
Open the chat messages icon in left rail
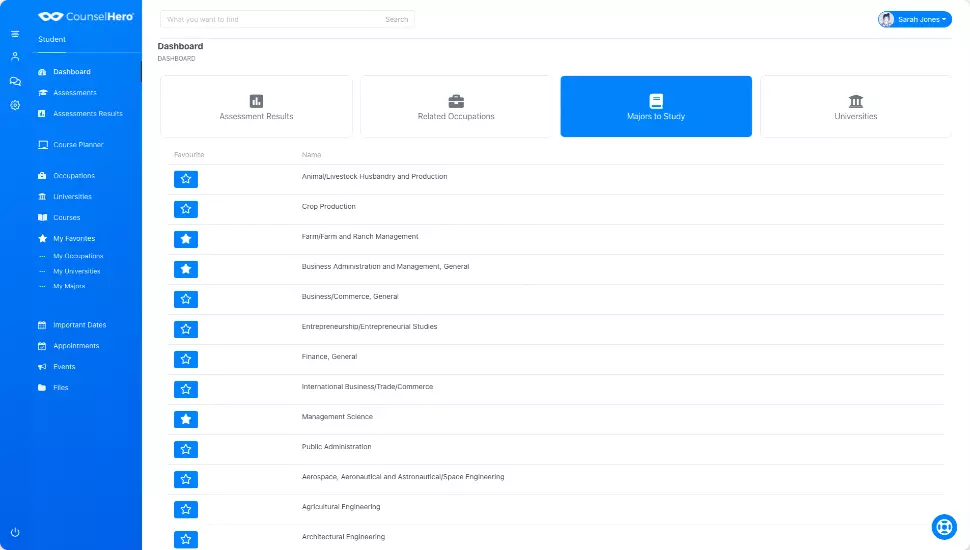click(x=15, y=81)
